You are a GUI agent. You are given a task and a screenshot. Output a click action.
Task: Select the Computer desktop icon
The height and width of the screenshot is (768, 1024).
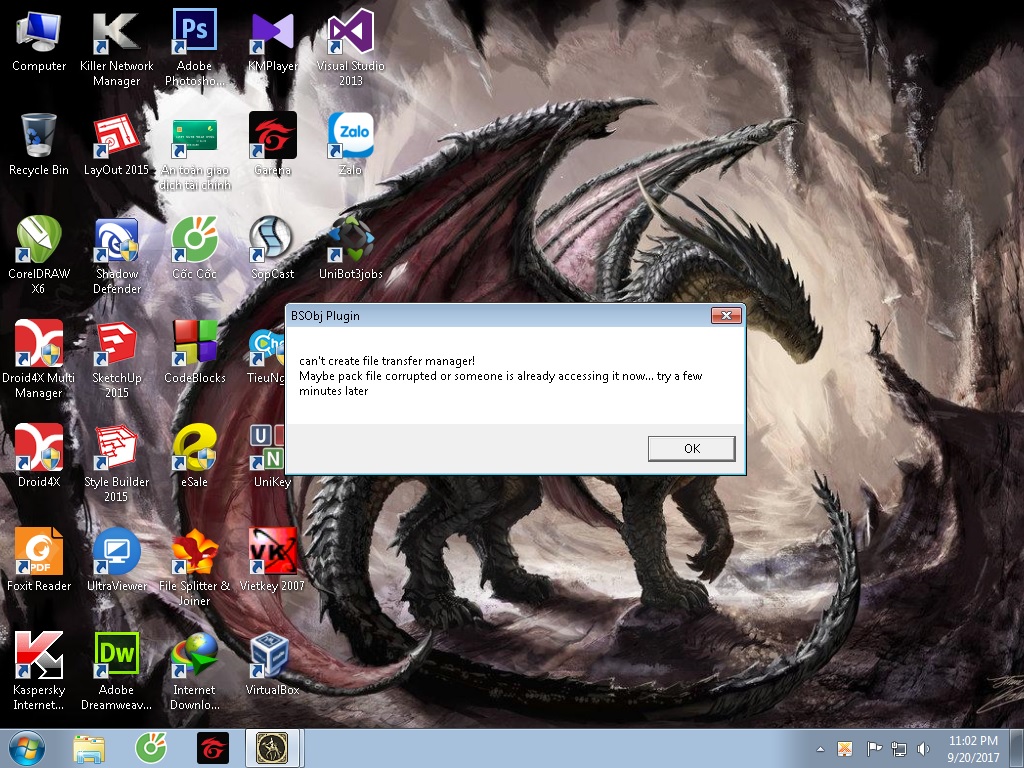click(x=39, y=40)
